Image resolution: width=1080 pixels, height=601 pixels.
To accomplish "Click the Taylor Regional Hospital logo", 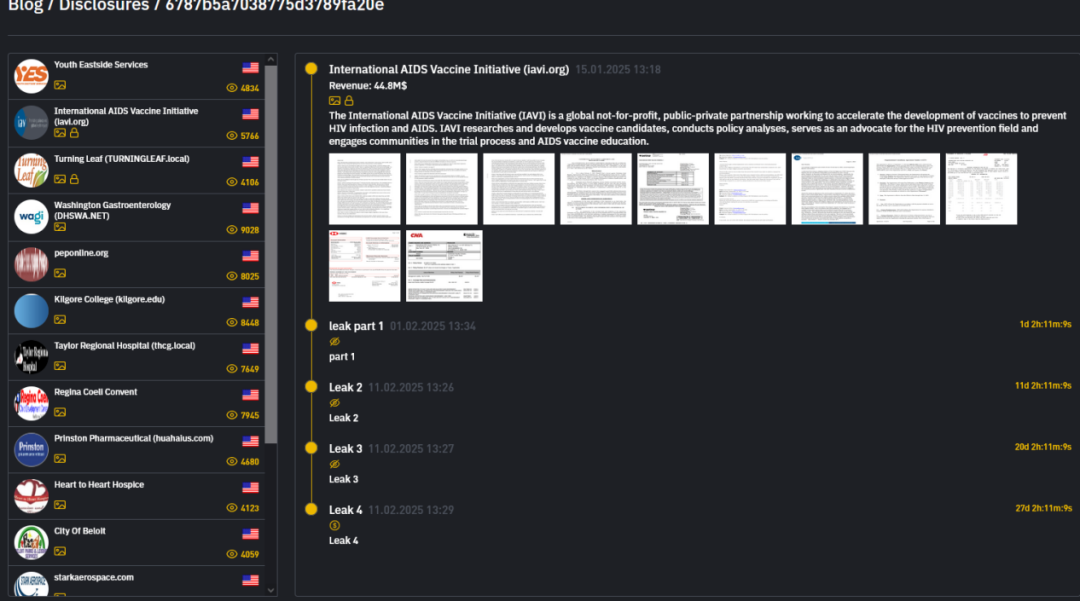I will (31, 357).
